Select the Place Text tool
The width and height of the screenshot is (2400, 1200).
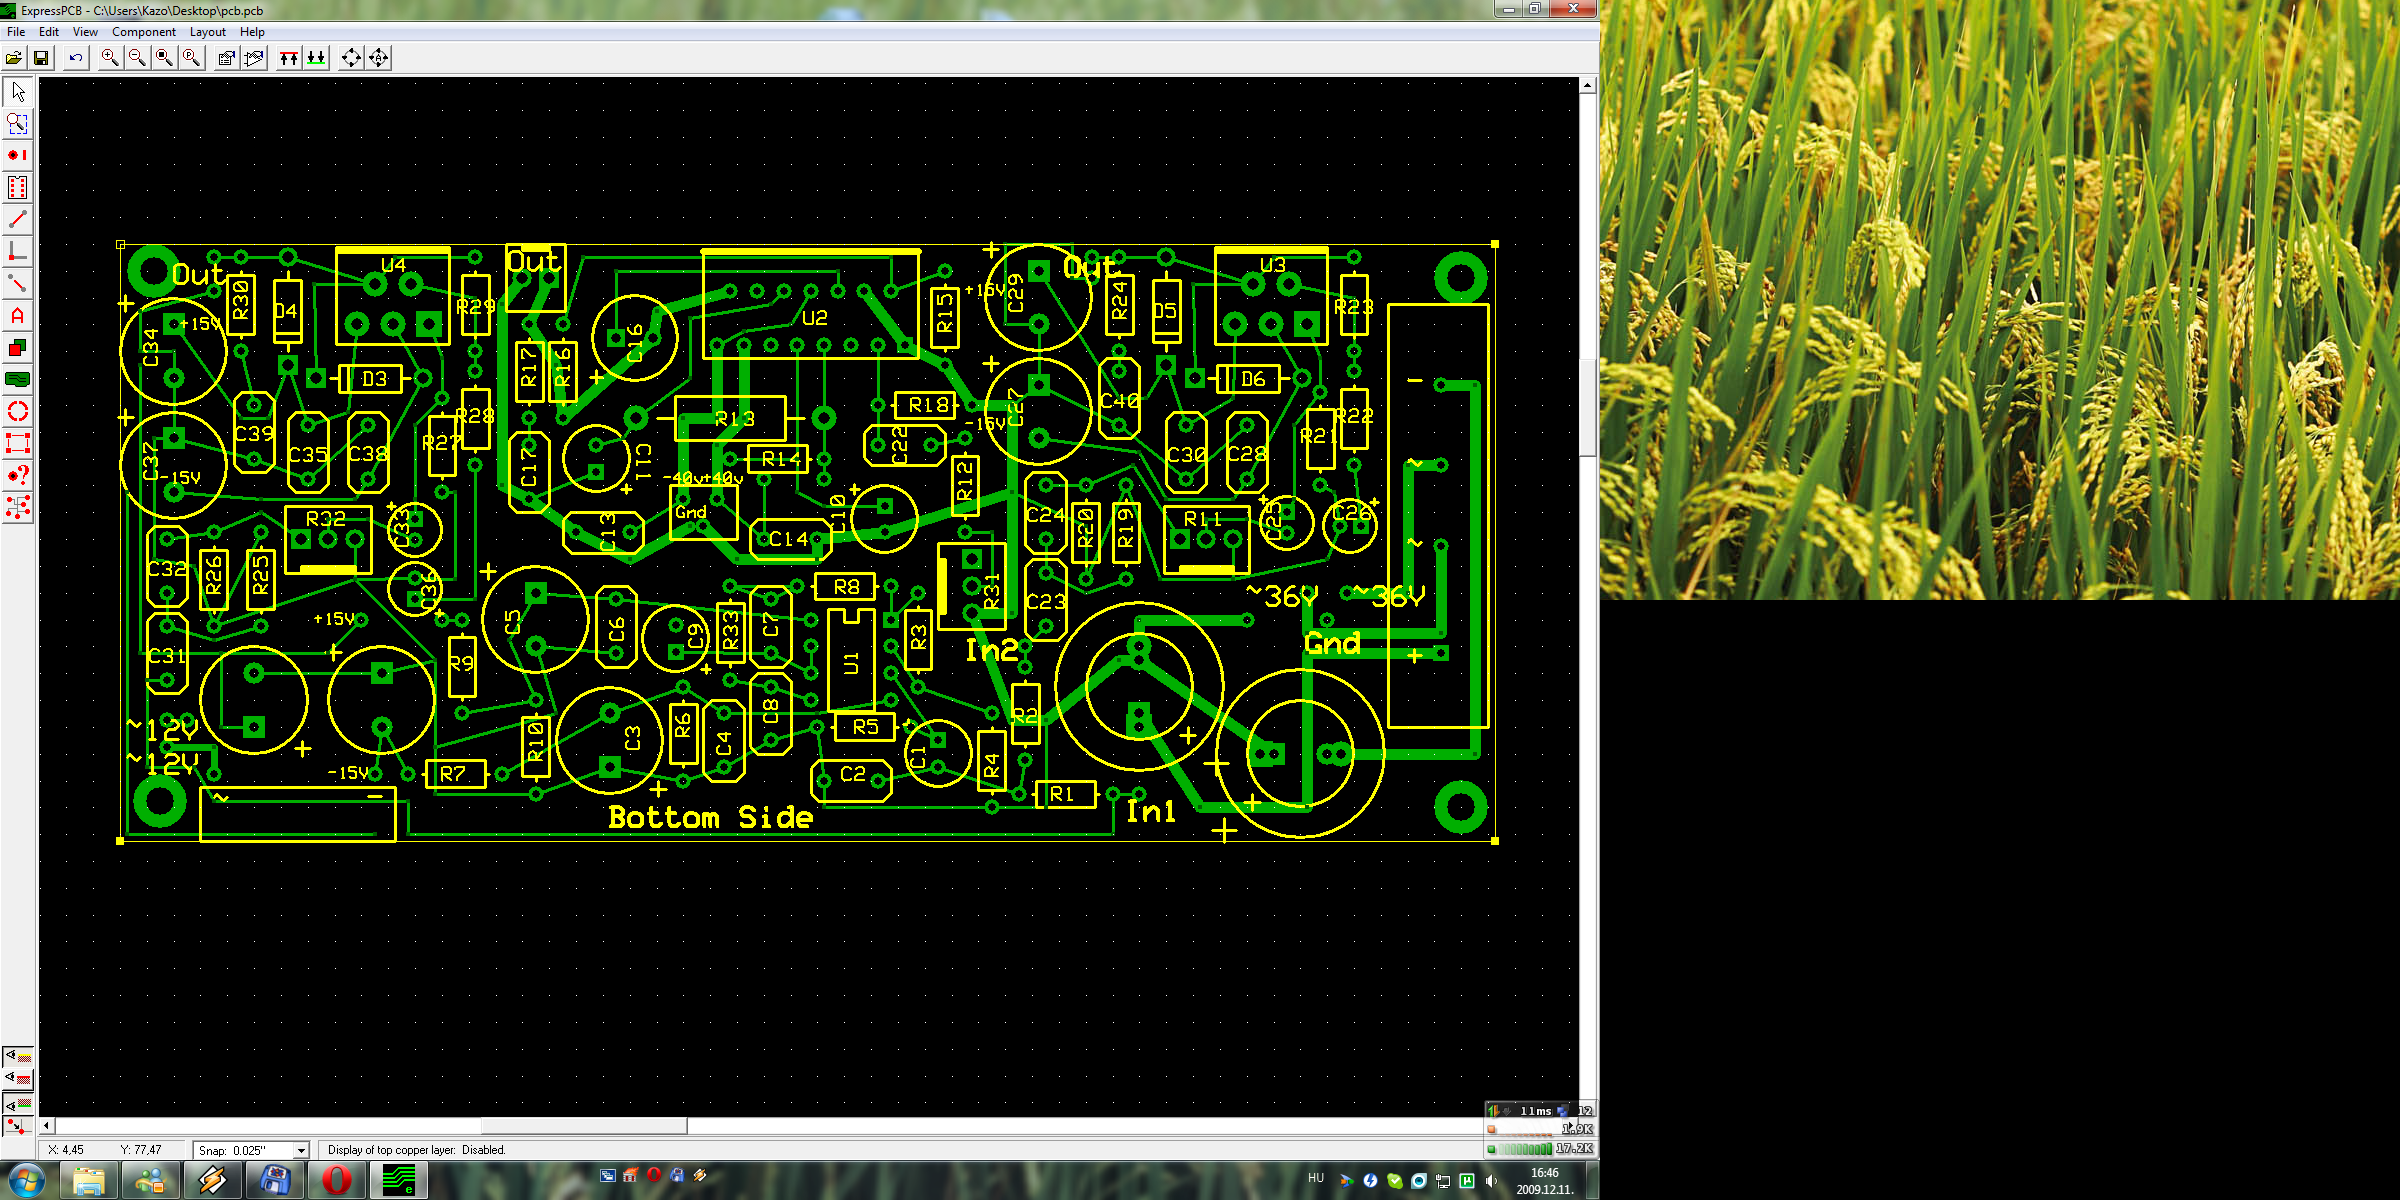tap(17, 316)
